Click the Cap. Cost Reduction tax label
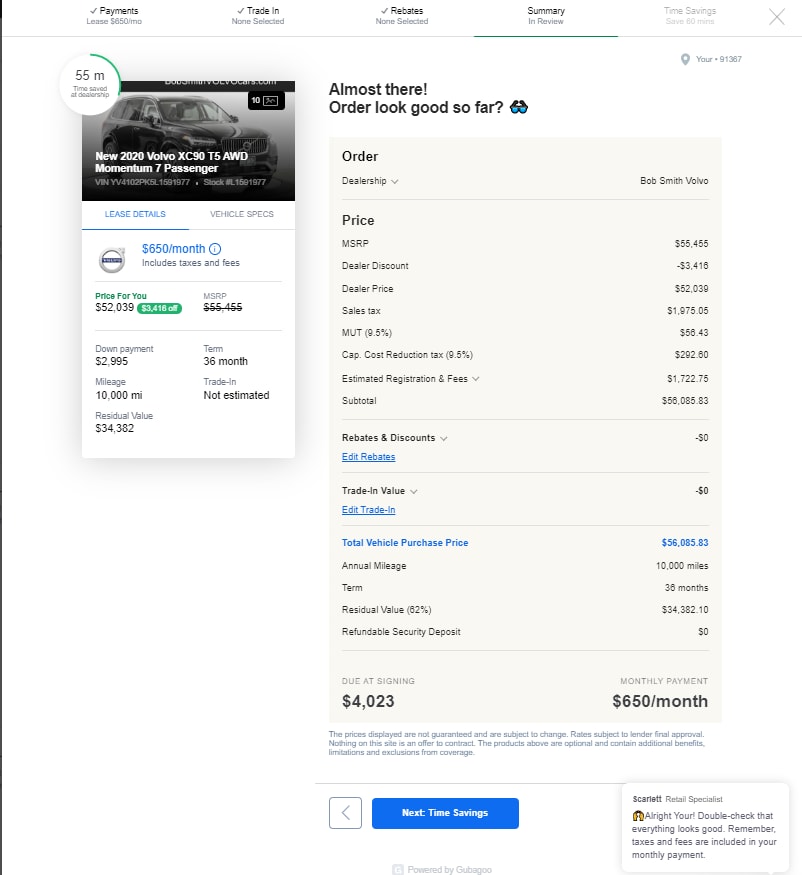Viewport: 802px width, 875px height. pyautogui.click(x=407, y=355)
